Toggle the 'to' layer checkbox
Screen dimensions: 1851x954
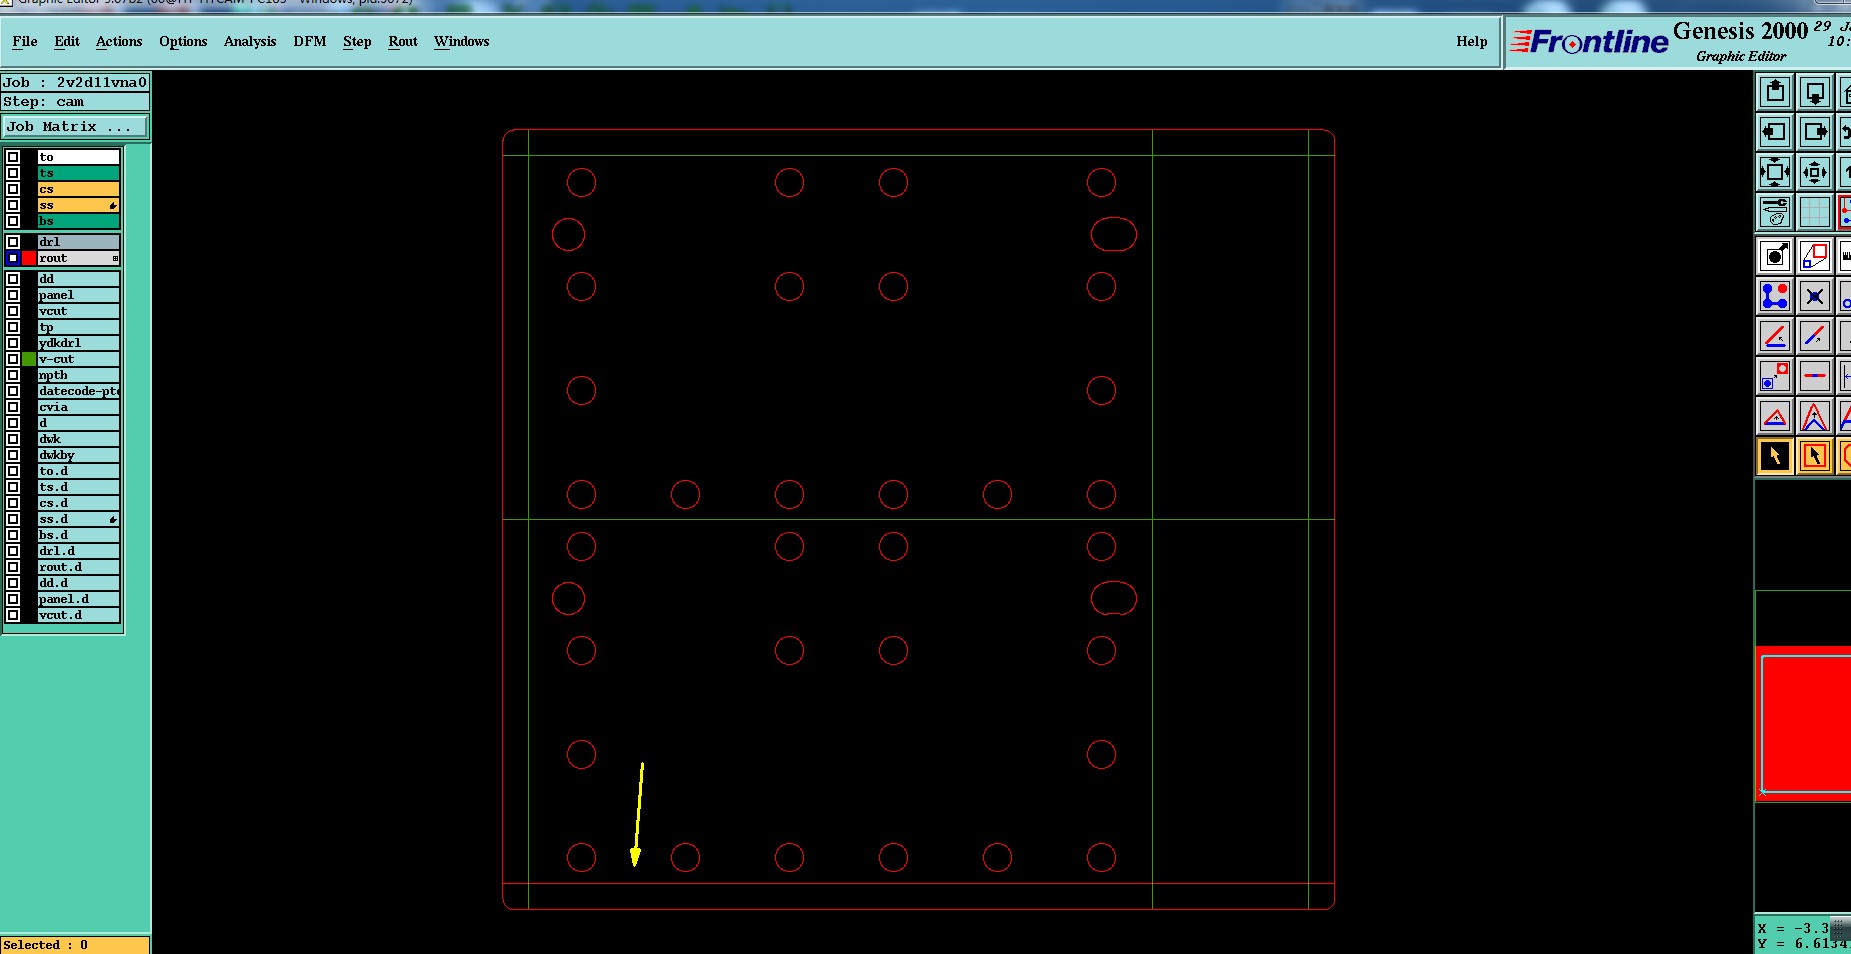tap(13, 157)
